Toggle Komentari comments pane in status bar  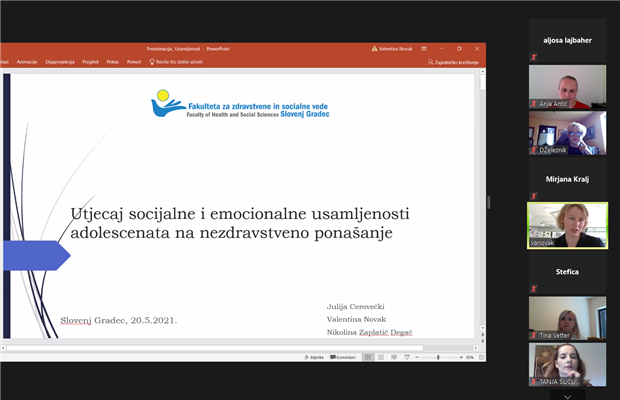pyautogui.click(x=343, y=357)
